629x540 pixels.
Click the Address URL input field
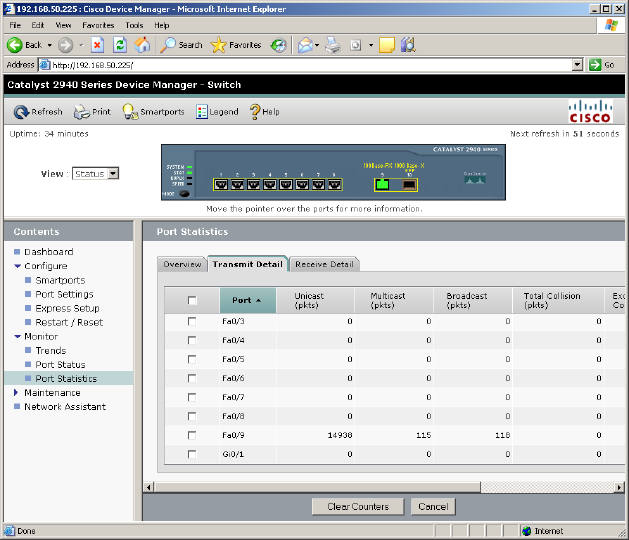pos(305,65)
